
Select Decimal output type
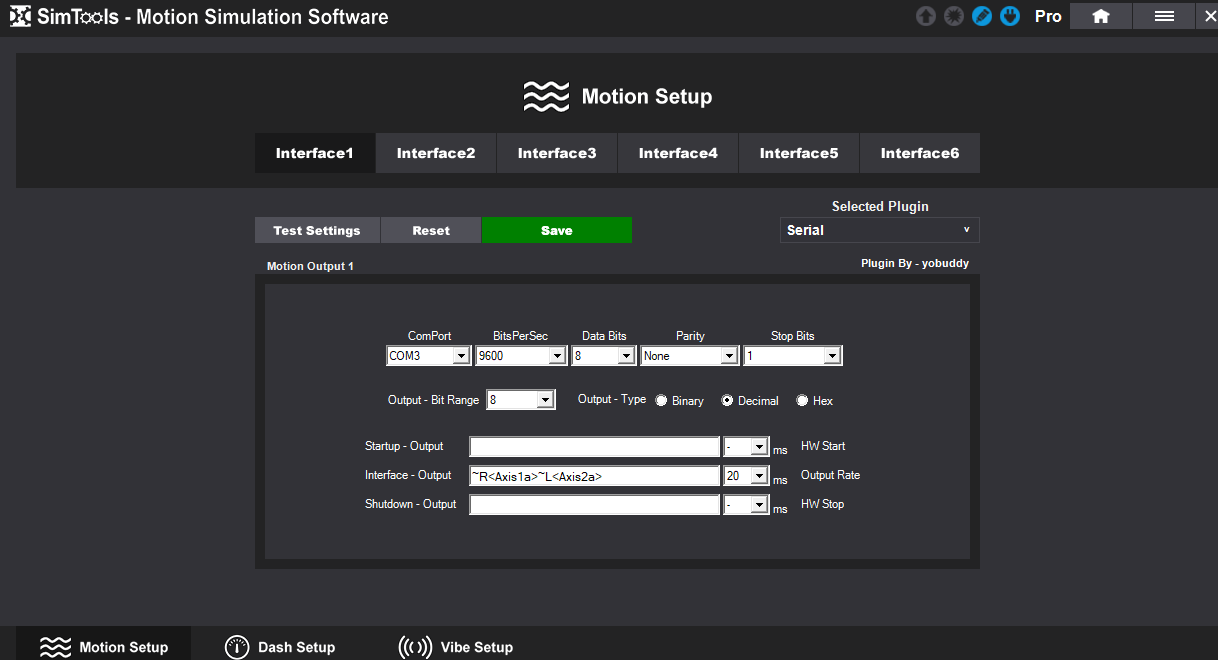[728, 401]
